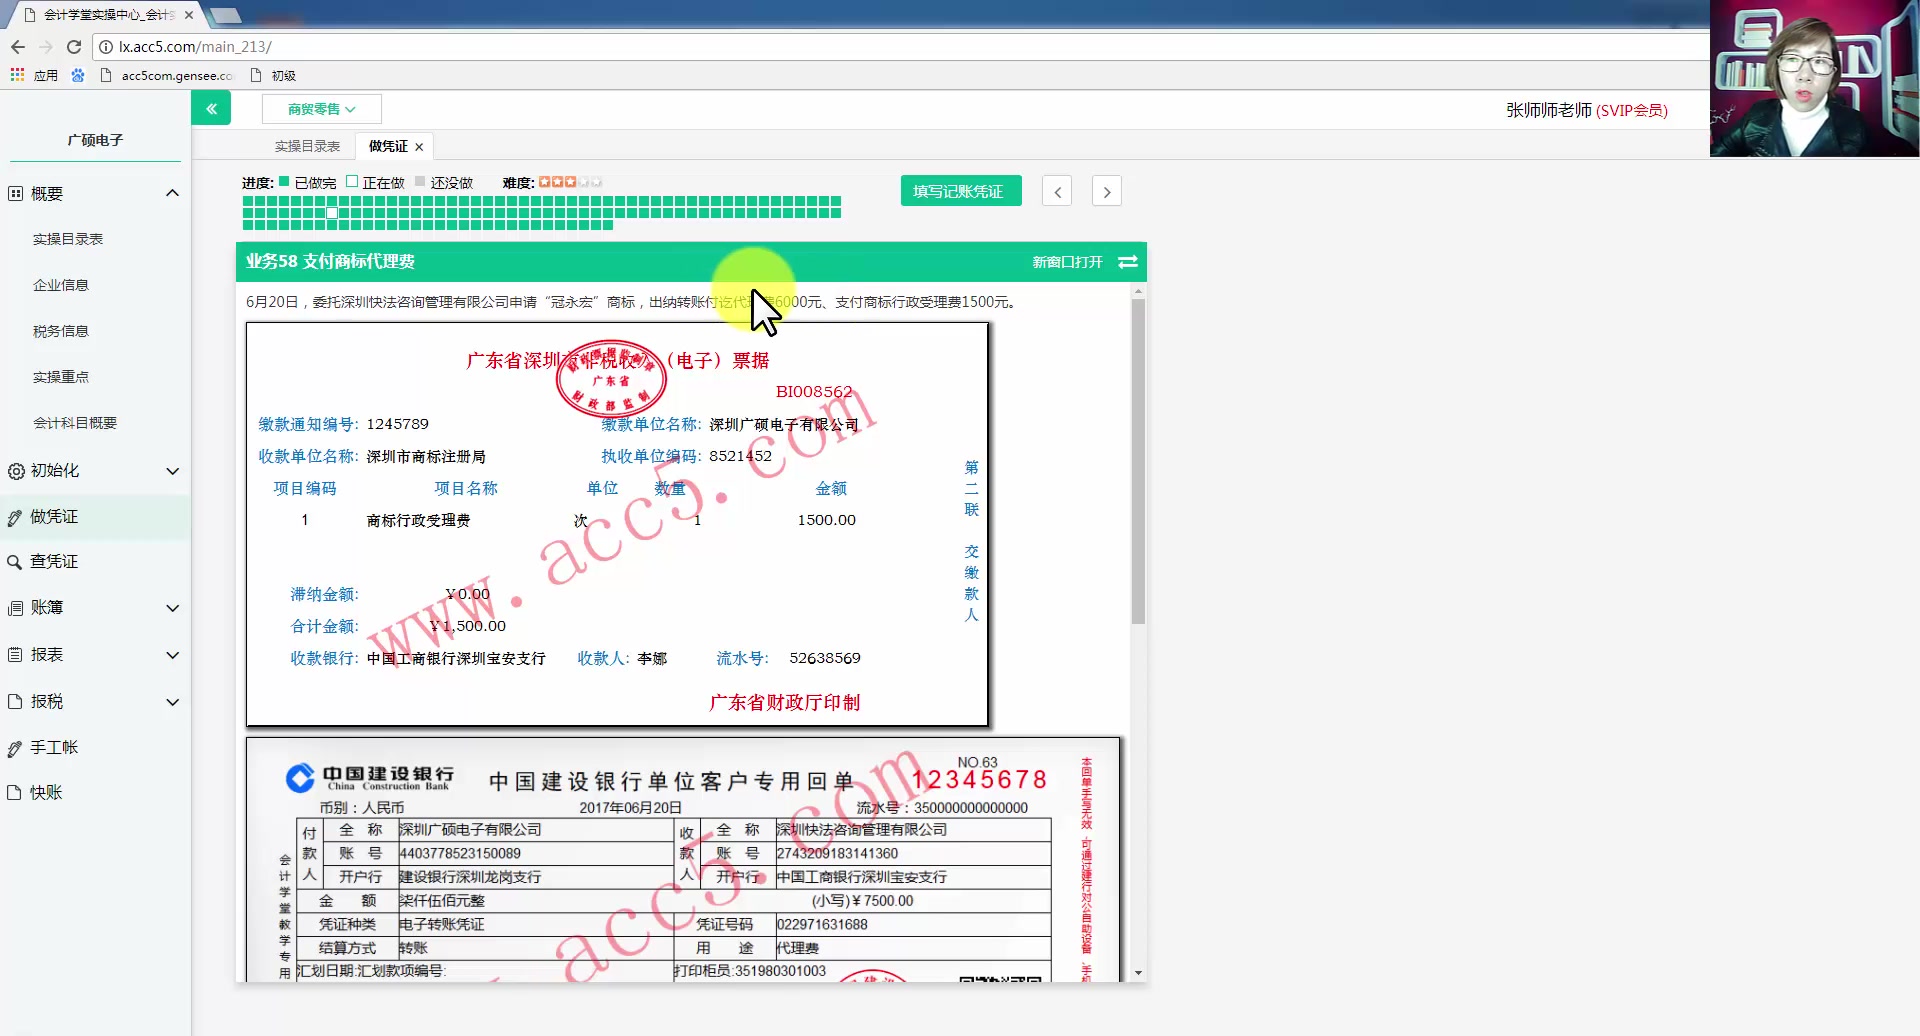This screenshot has width=1920, height=1036.
Task: Click the address bar URL
Action: 195,47
